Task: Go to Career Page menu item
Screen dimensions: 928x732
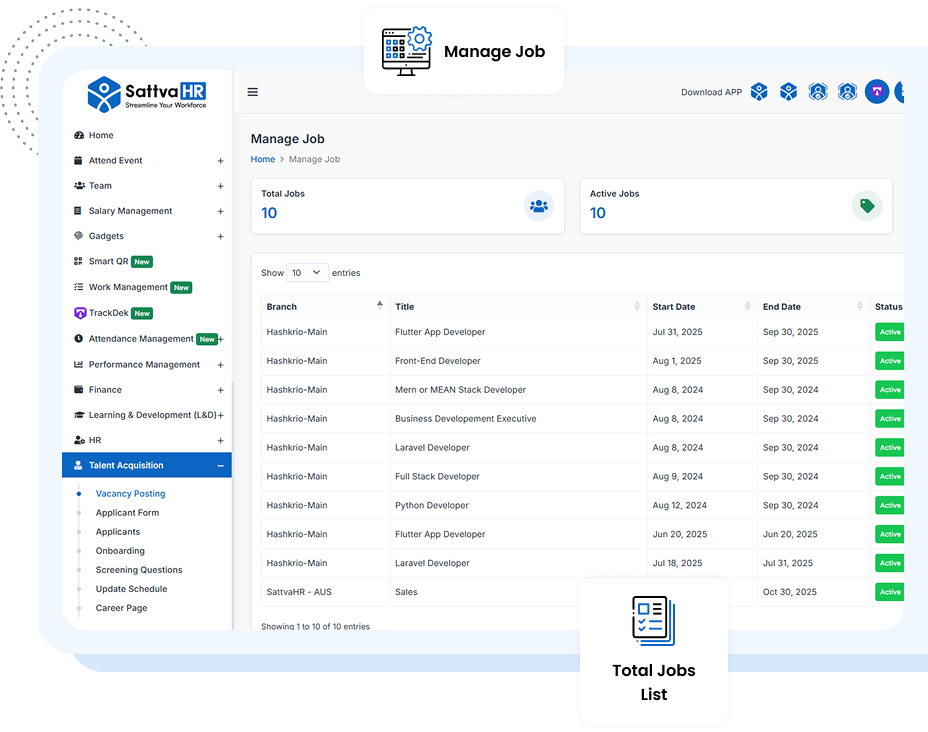Action: pyautogui.click(x=121, y=608)
